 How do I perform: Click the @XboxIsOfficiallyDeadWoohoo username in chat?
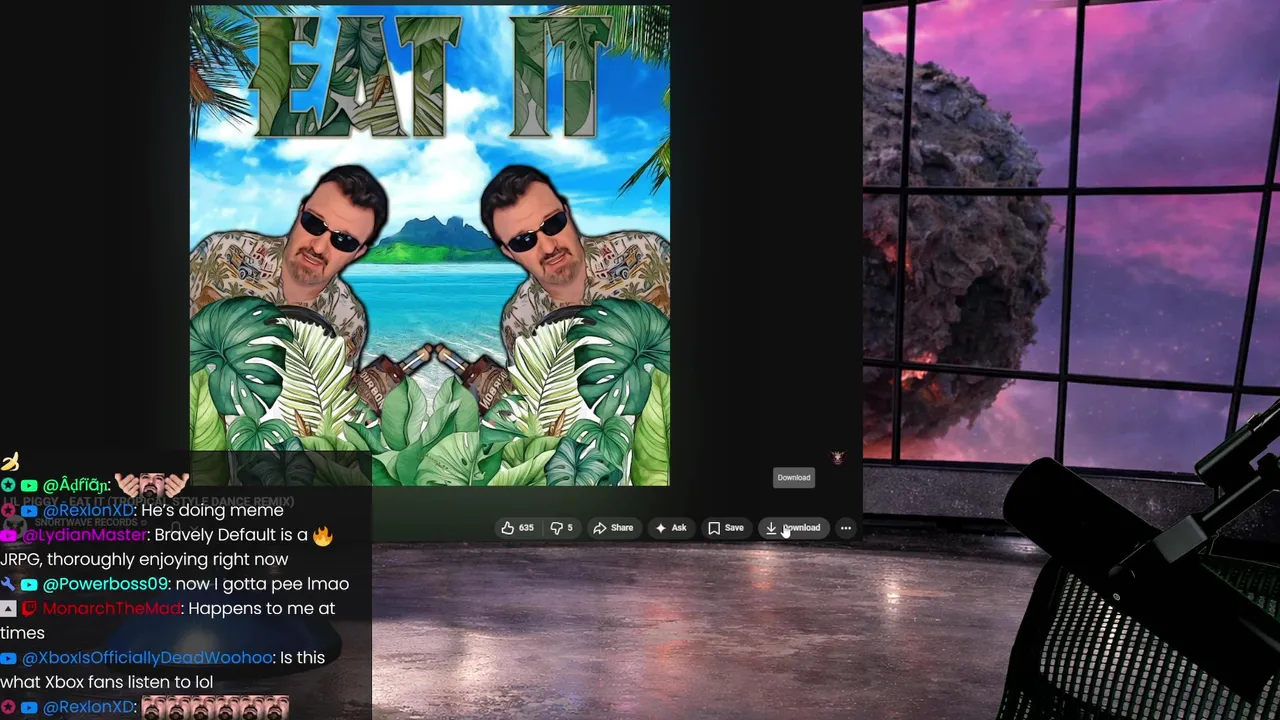click(147, 657)
